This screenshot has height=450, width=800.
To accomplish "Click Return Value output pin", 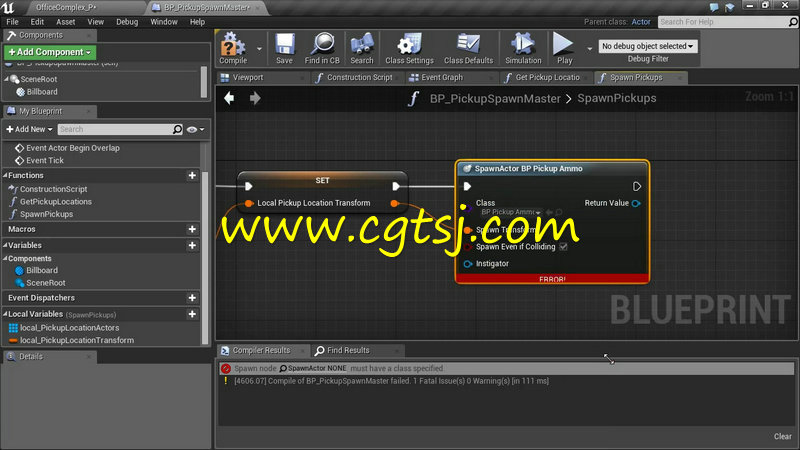I will [x=636, y=203].
